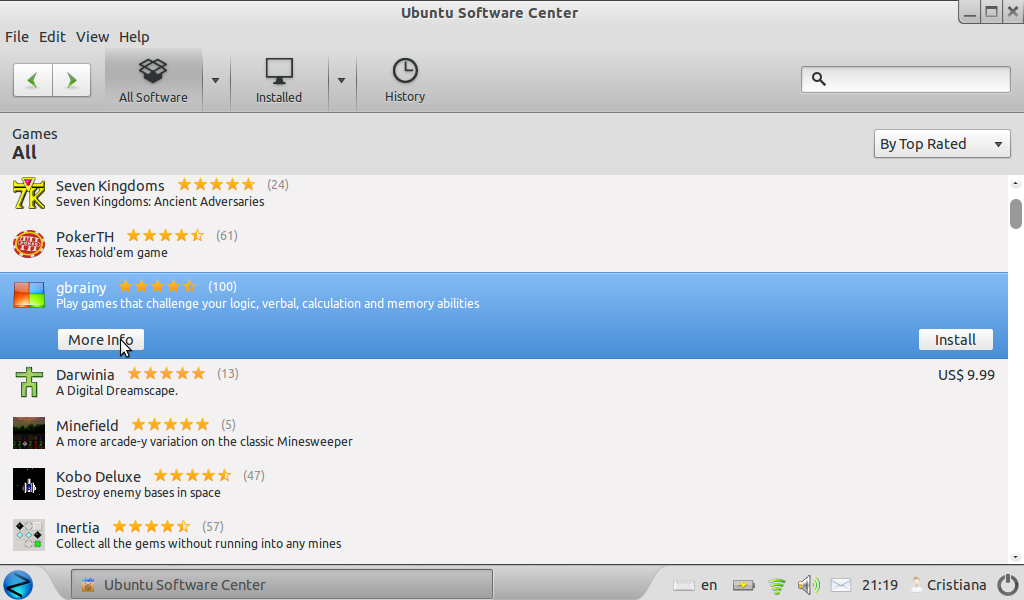Image resolution: width=1024 pixels, height=600 pixels.
Task: Click the Inertia gems icon
Action: pyautogui.click(x=29, y=535)
